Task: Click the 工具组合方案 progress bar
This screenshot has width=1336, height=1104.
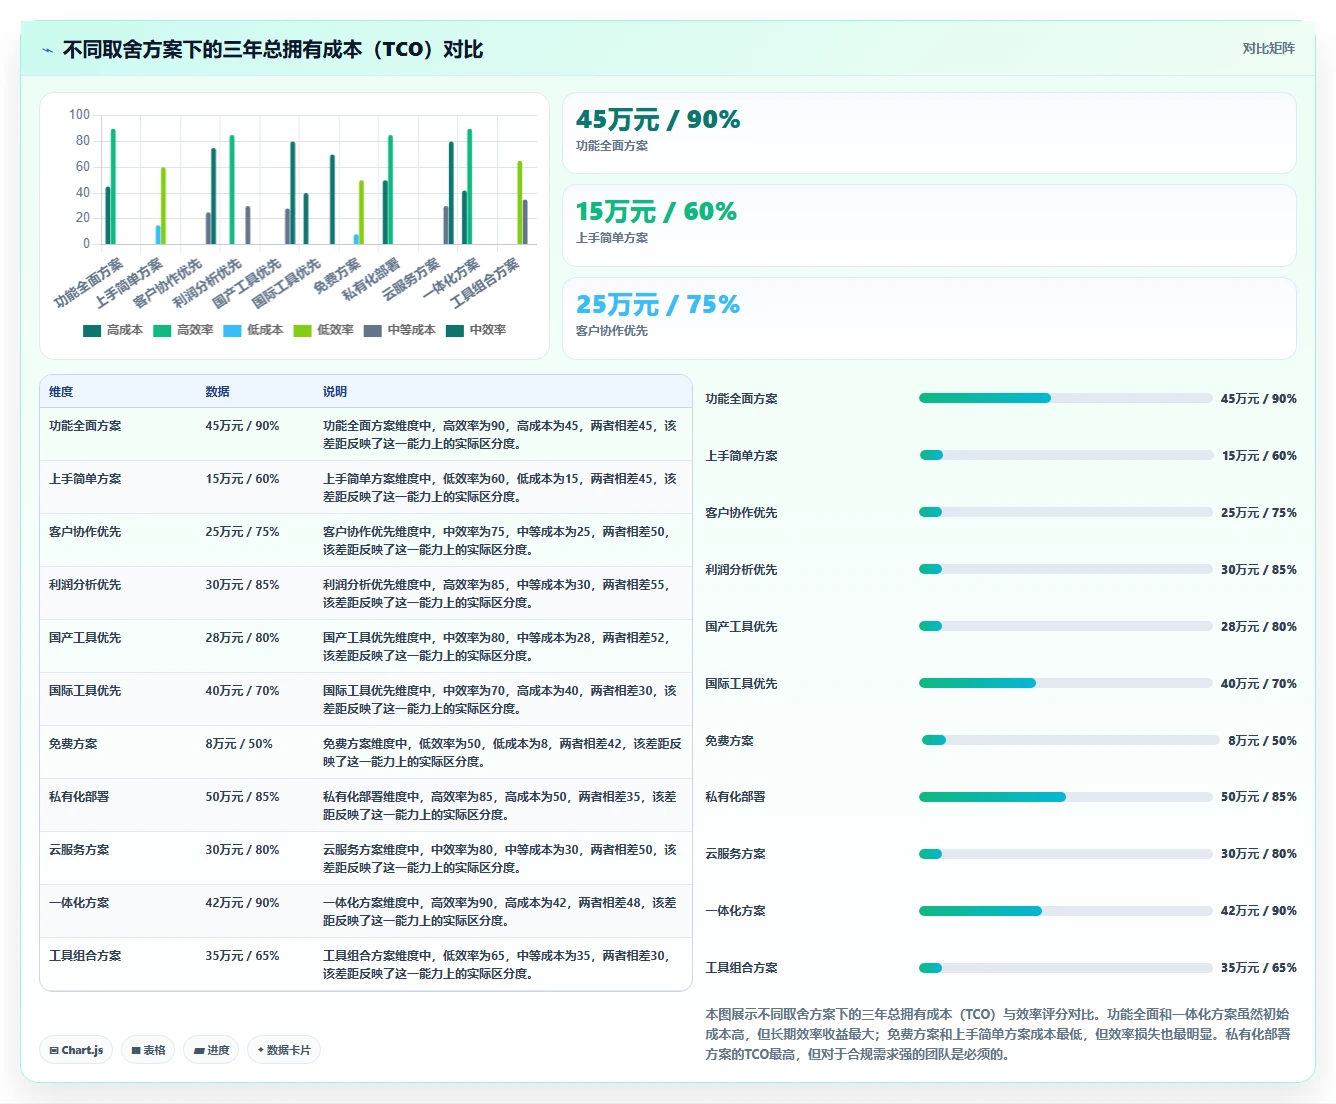Action: coord(1065,968)
